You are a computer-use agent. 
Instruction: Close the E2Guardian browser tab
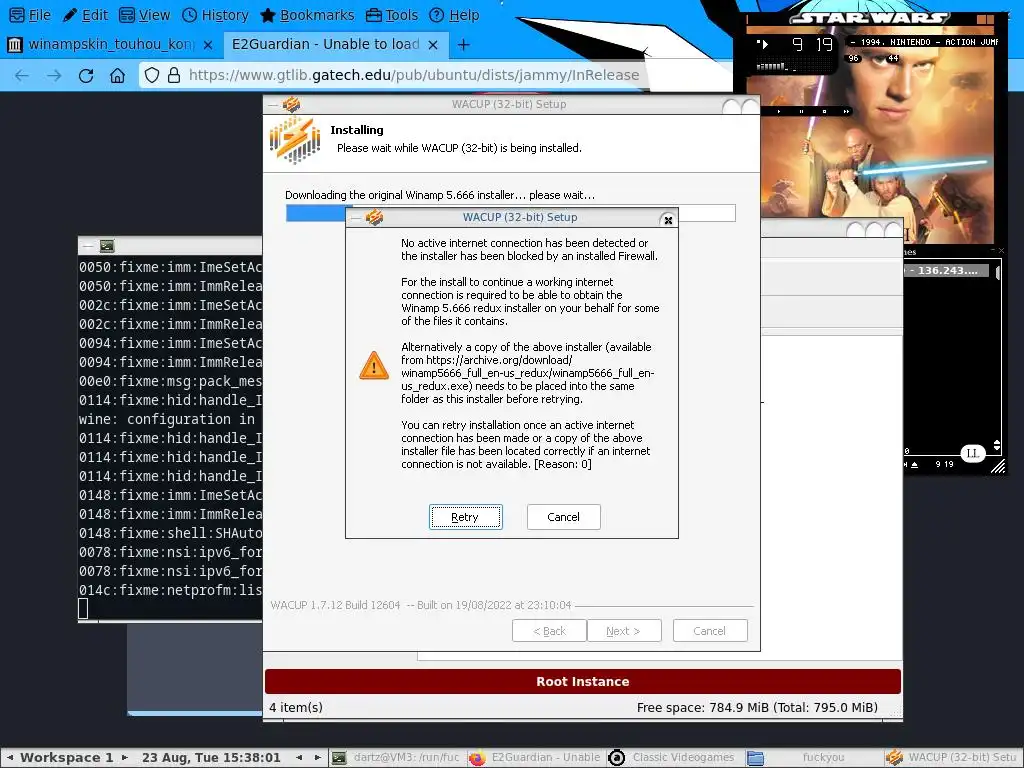click(x=432, y=44)
